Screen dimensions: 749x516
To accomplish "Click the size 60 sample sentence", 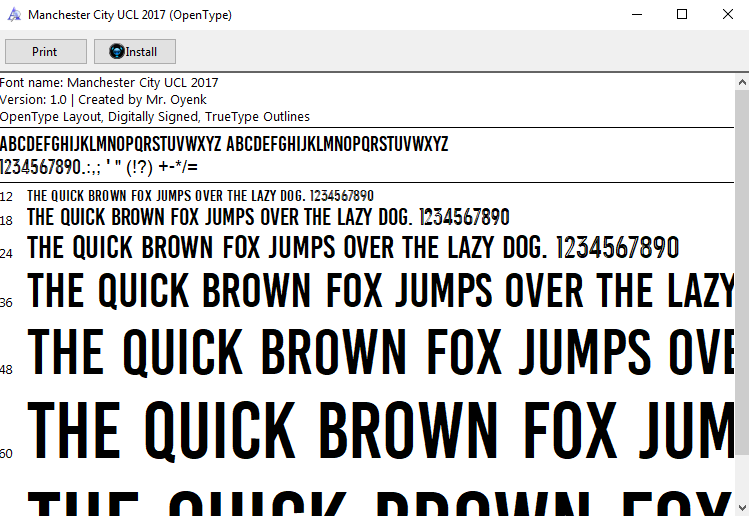I will pos(380,431).
